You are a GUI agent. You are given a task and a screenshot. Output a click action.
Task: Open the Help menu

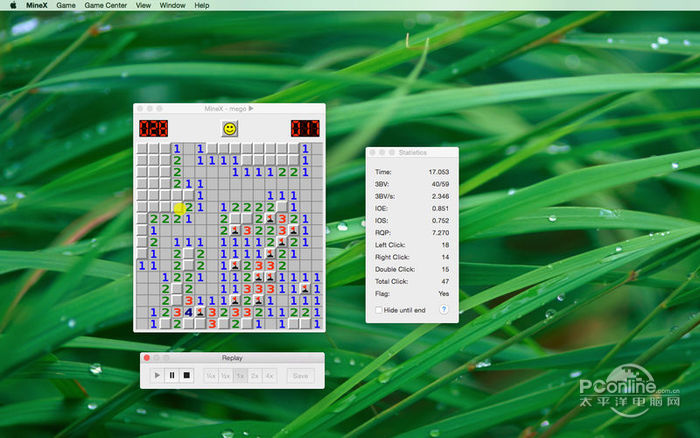pos(202,5)
